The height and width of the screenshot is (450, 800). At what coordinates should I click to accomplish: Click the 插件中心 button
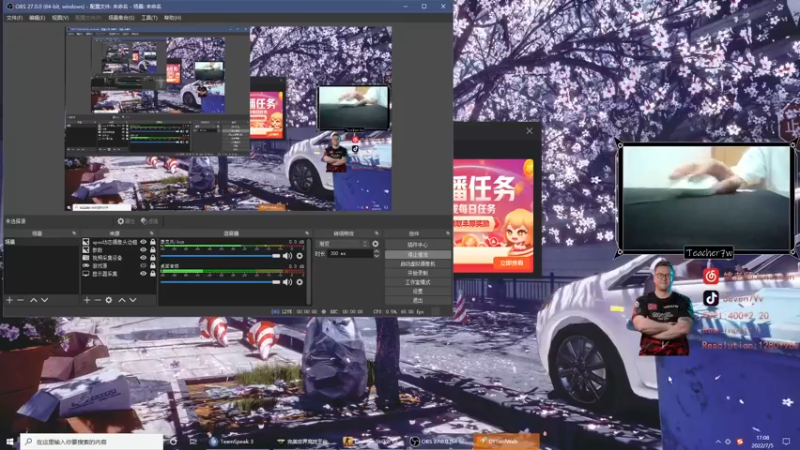click(x=418, y=245)
